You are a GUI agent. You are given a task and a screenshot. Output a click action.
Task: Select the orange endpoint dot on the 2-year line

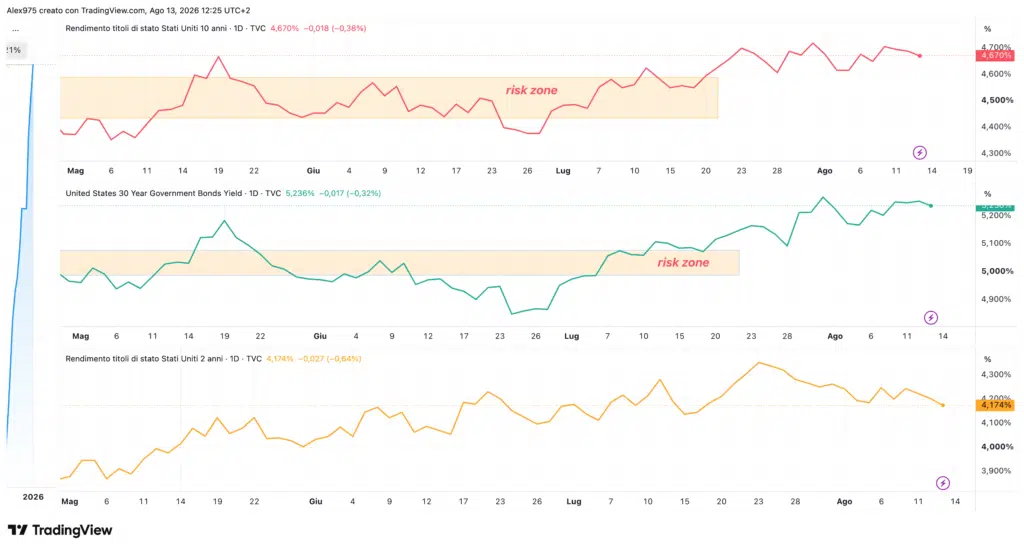[x=942, y=406]
